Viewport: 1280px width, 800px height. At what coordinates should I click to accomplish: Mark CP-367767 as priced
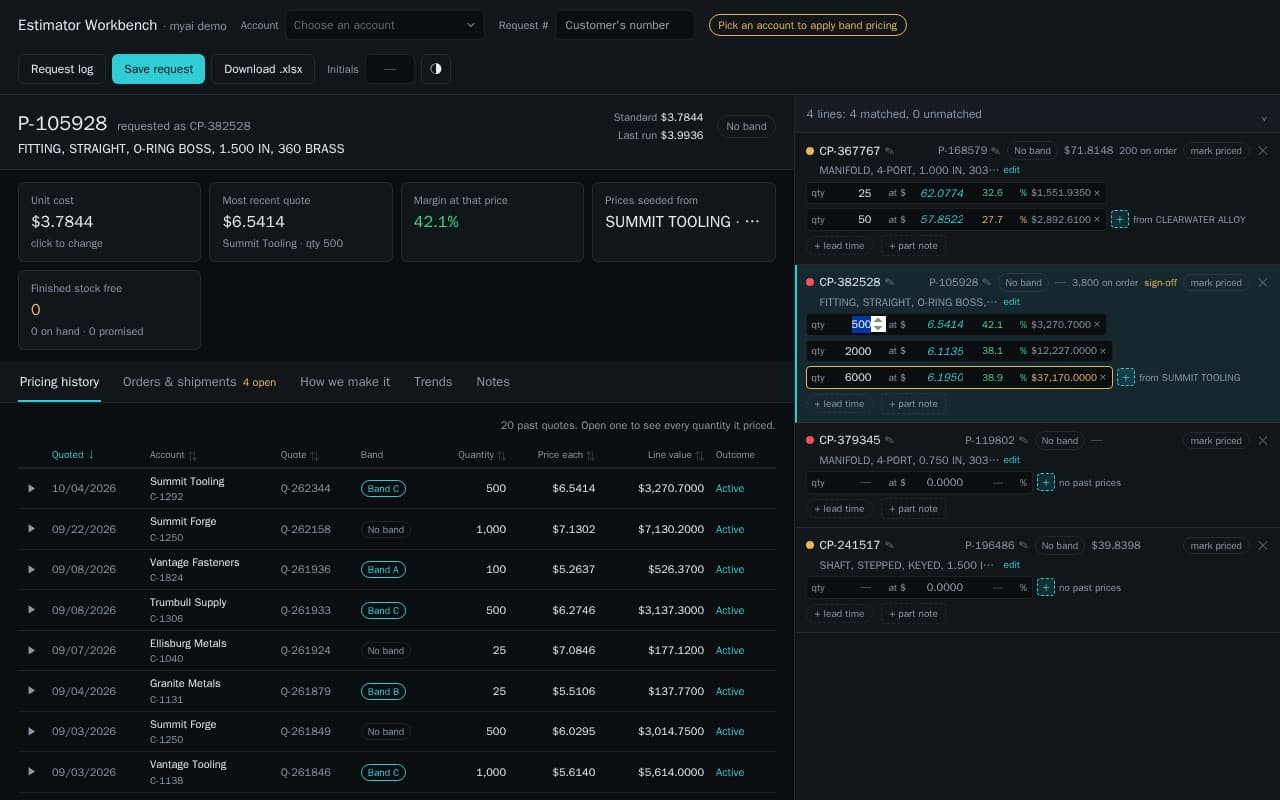(1215, 151)
